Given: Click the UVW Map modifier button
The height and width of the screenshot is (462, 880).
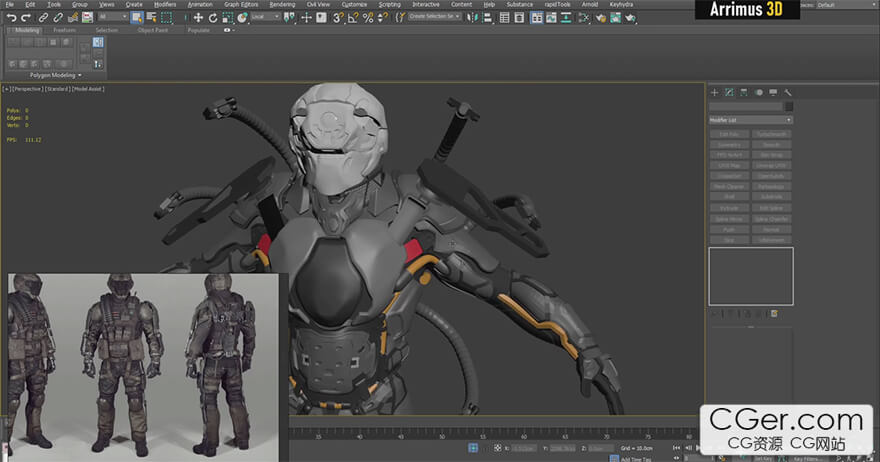Looking at the screenshot, I should coord(729,166).
